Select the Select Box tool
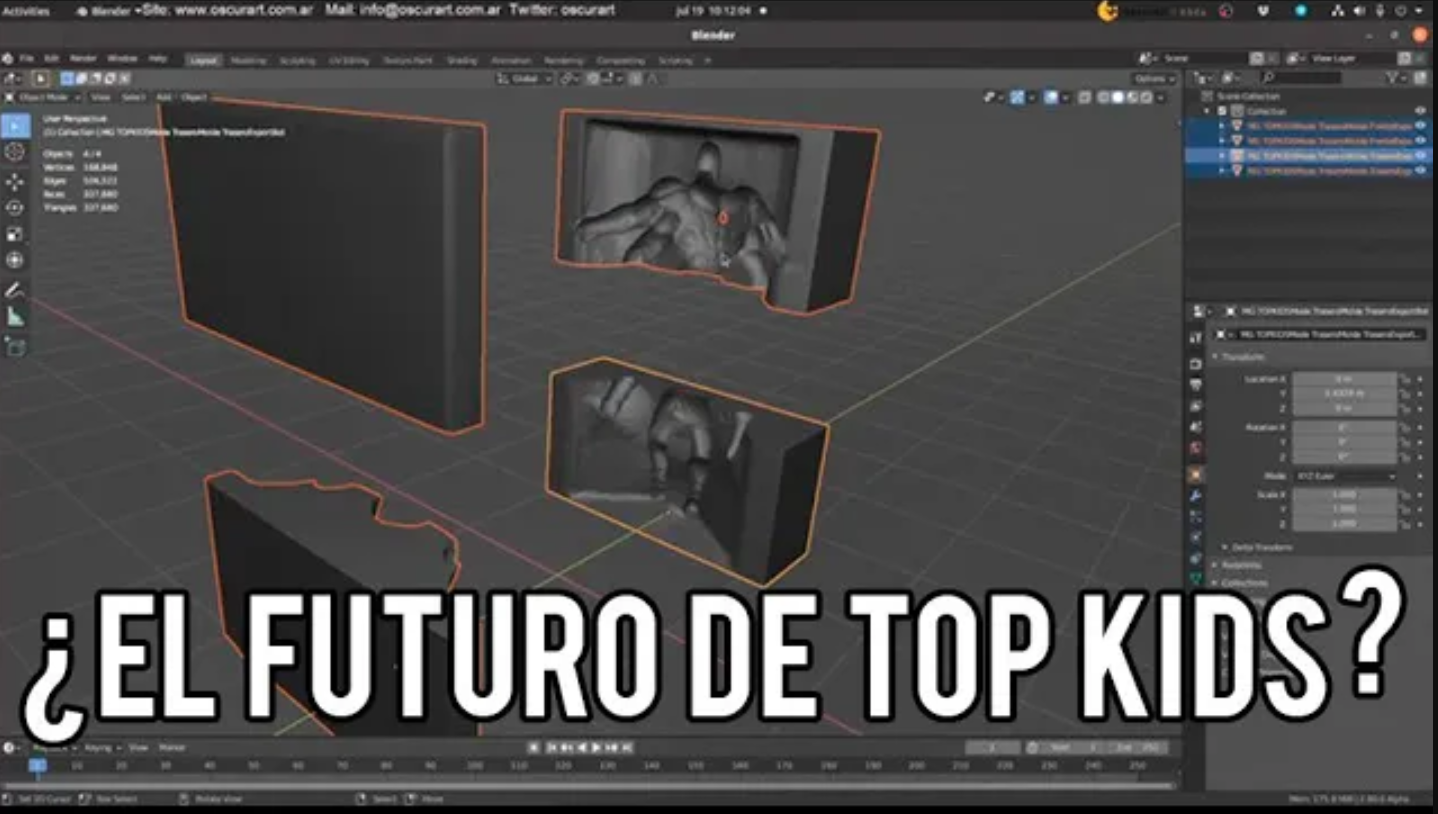 tap(15, 125)
